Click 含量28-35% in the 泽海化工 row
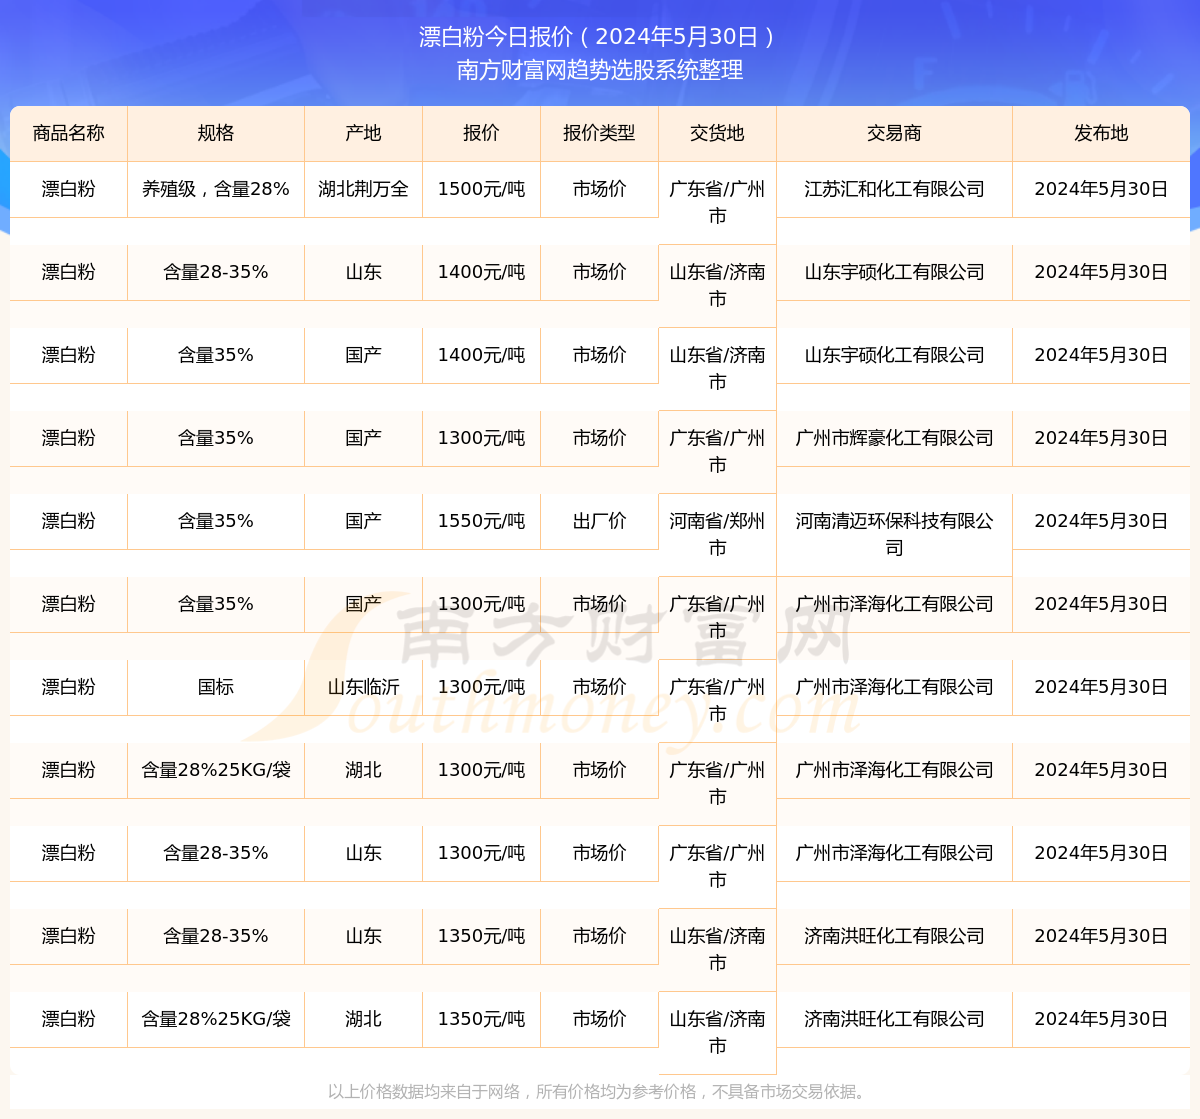Image resolution: width=1200 pixels, height=1119 pixels. coord(216,853)
